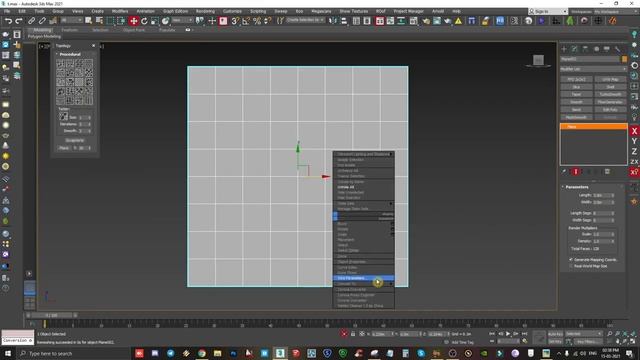
Task: Collapse the Parameters rollout
Action: coord(576,187)
